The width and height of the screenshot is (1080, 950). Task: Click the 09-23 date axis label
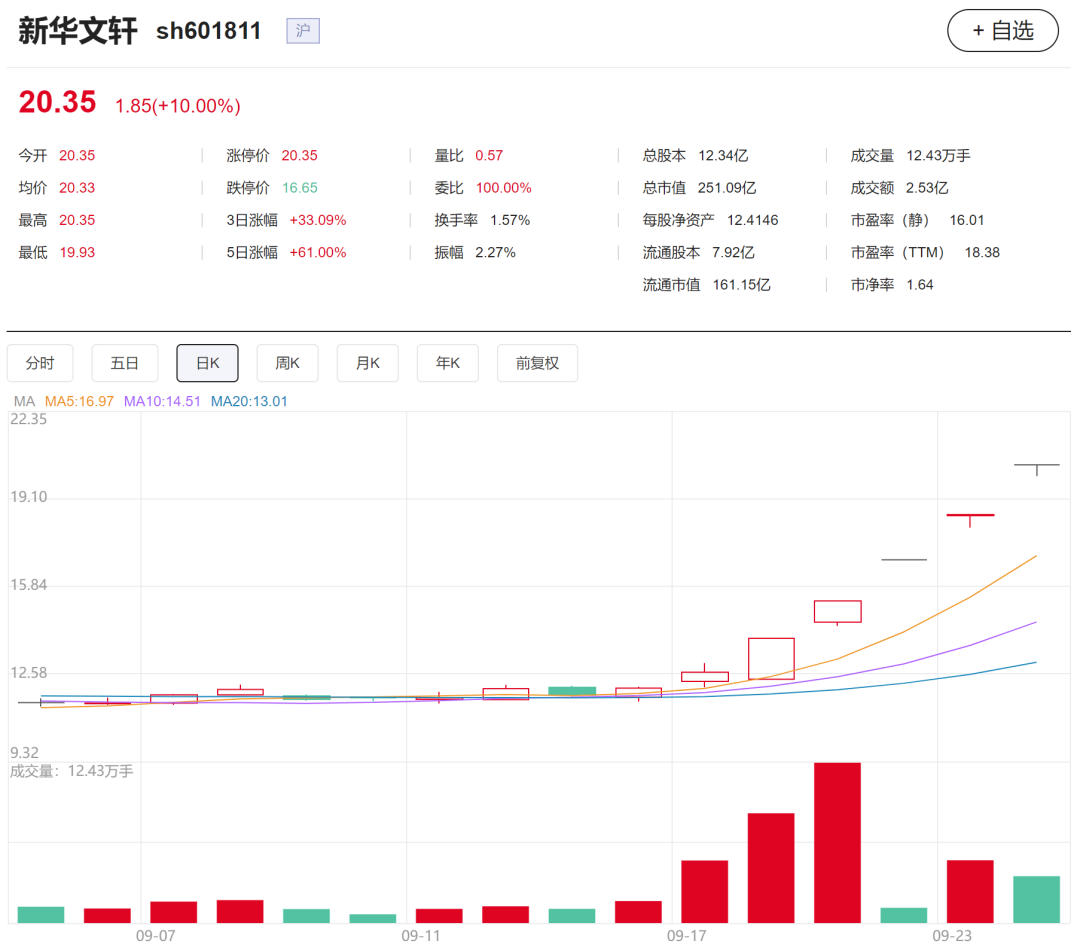click(952, 936)
